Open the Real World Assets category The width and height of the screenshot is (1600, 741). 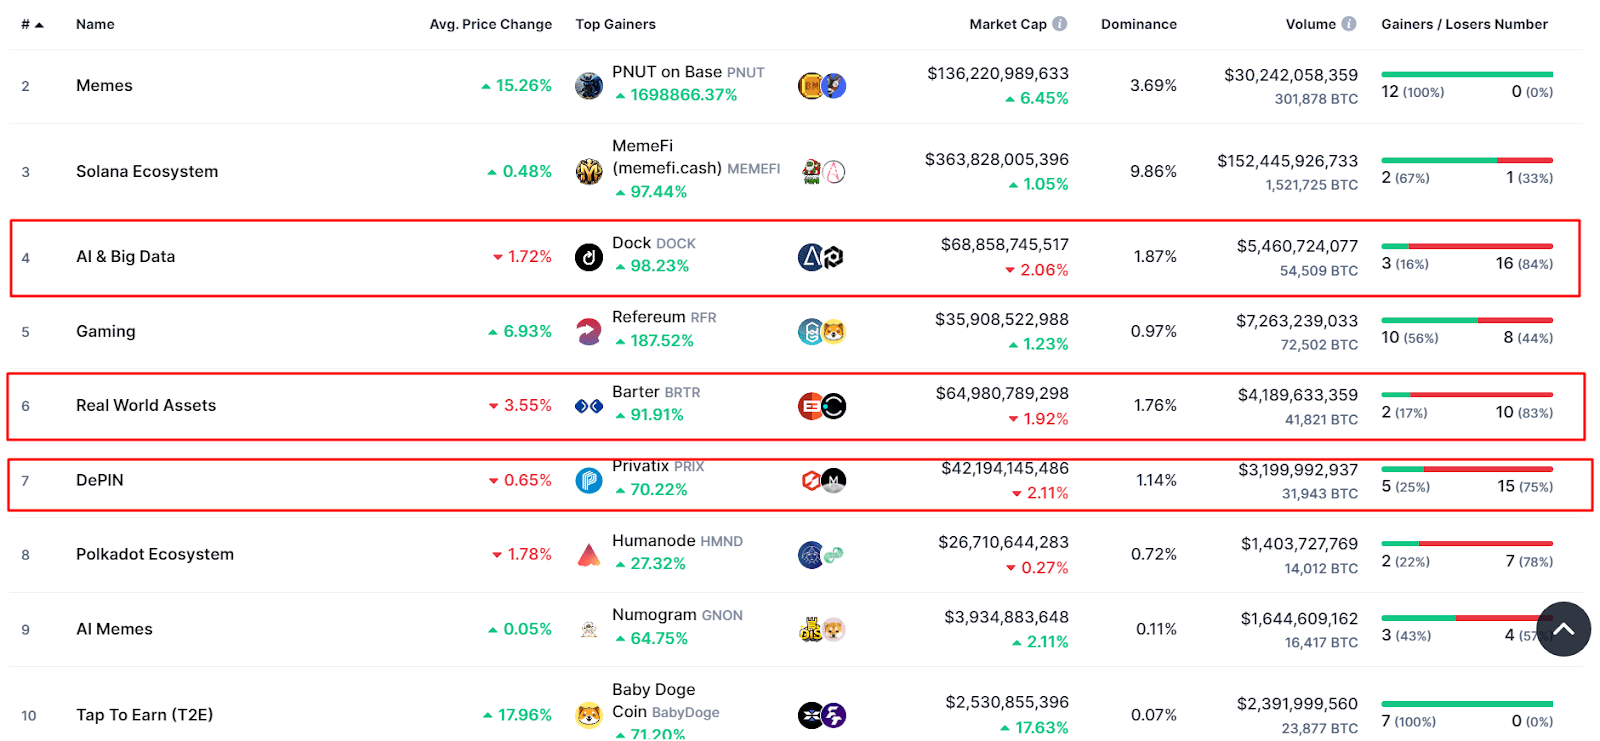(x=146, y=406)
